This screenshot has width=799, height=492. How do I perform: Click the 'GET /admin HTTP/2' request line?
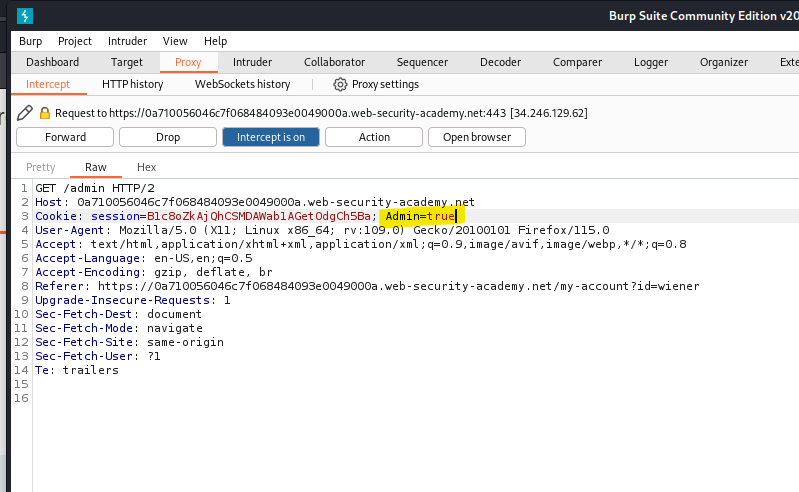[95, 188]
